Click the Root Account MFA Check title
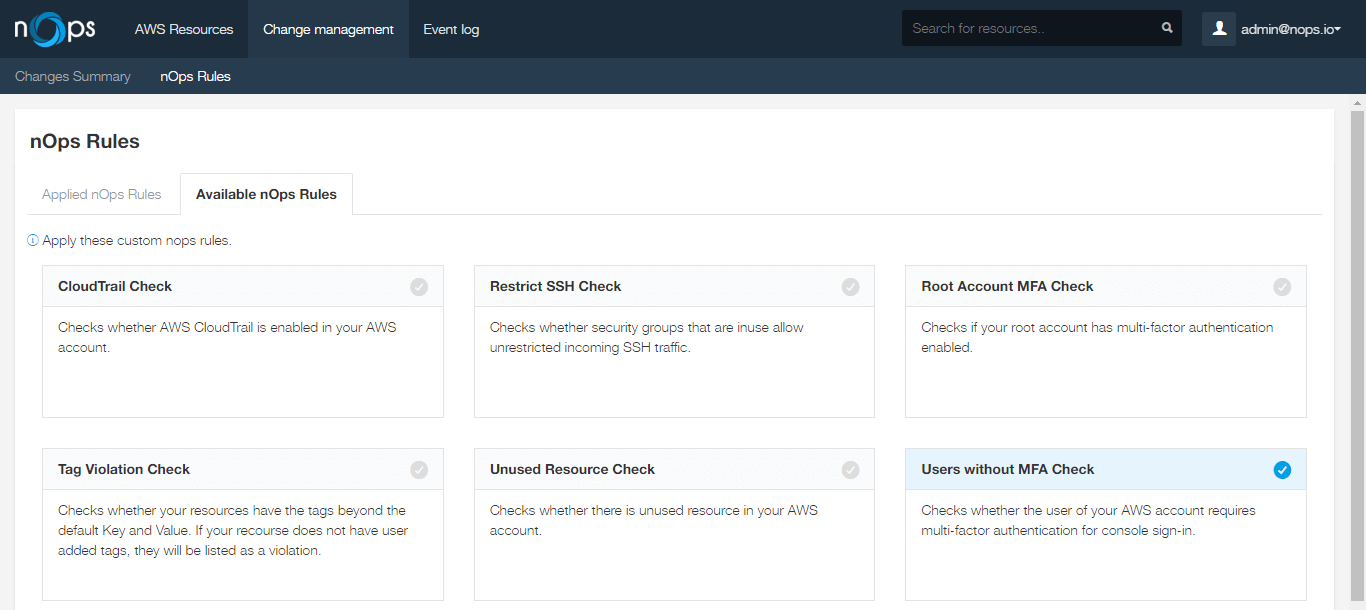 1007,286
